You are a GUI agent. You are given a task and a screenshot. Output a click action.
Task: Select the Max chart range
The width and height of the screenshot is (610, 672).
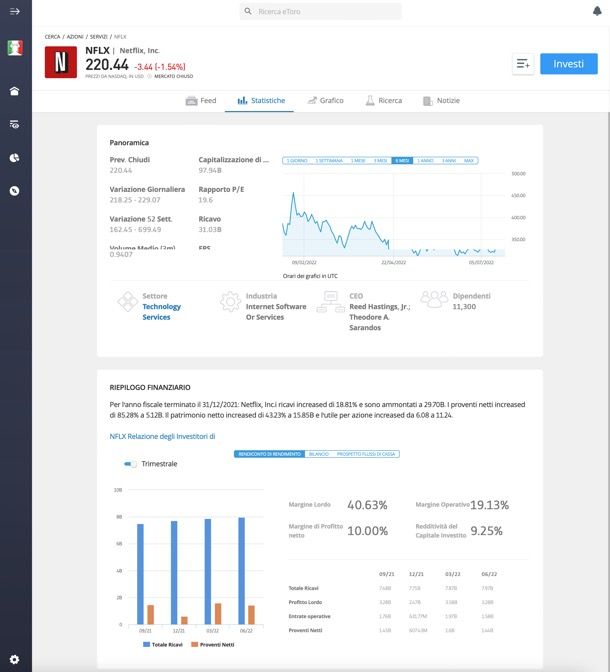point(469,161)
